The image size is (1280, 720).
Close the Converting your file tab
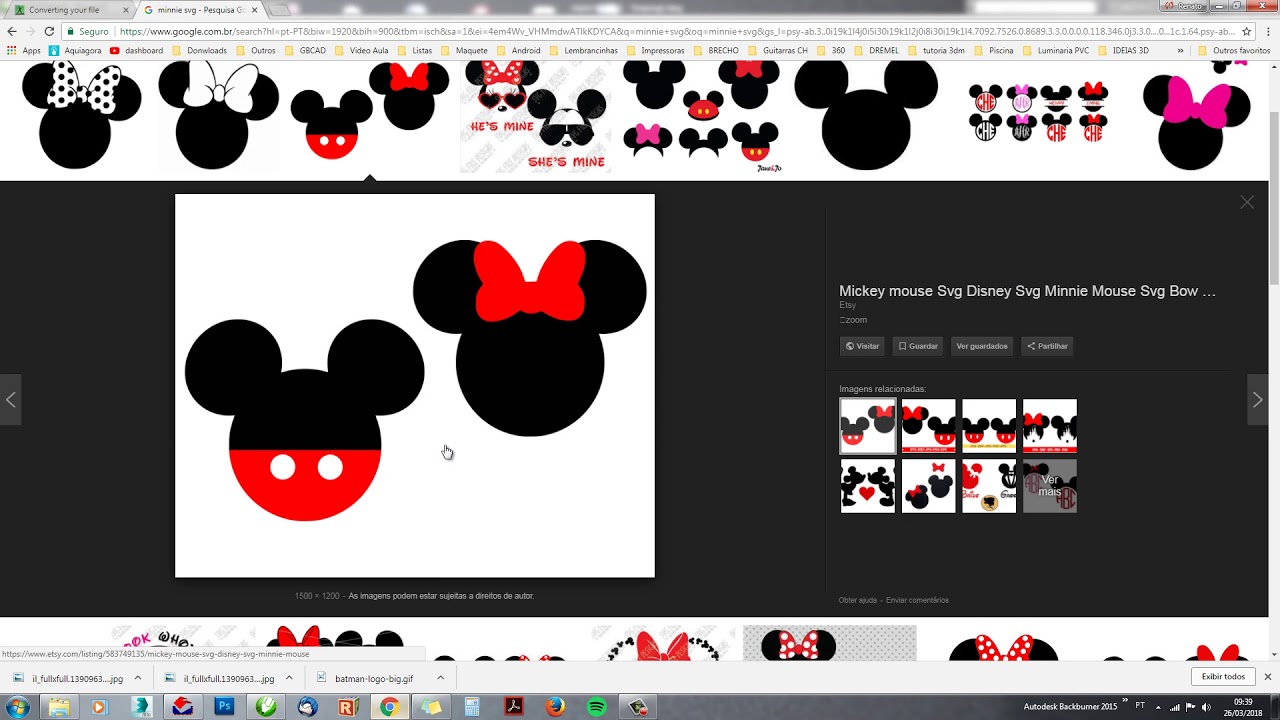coord(125,10)
